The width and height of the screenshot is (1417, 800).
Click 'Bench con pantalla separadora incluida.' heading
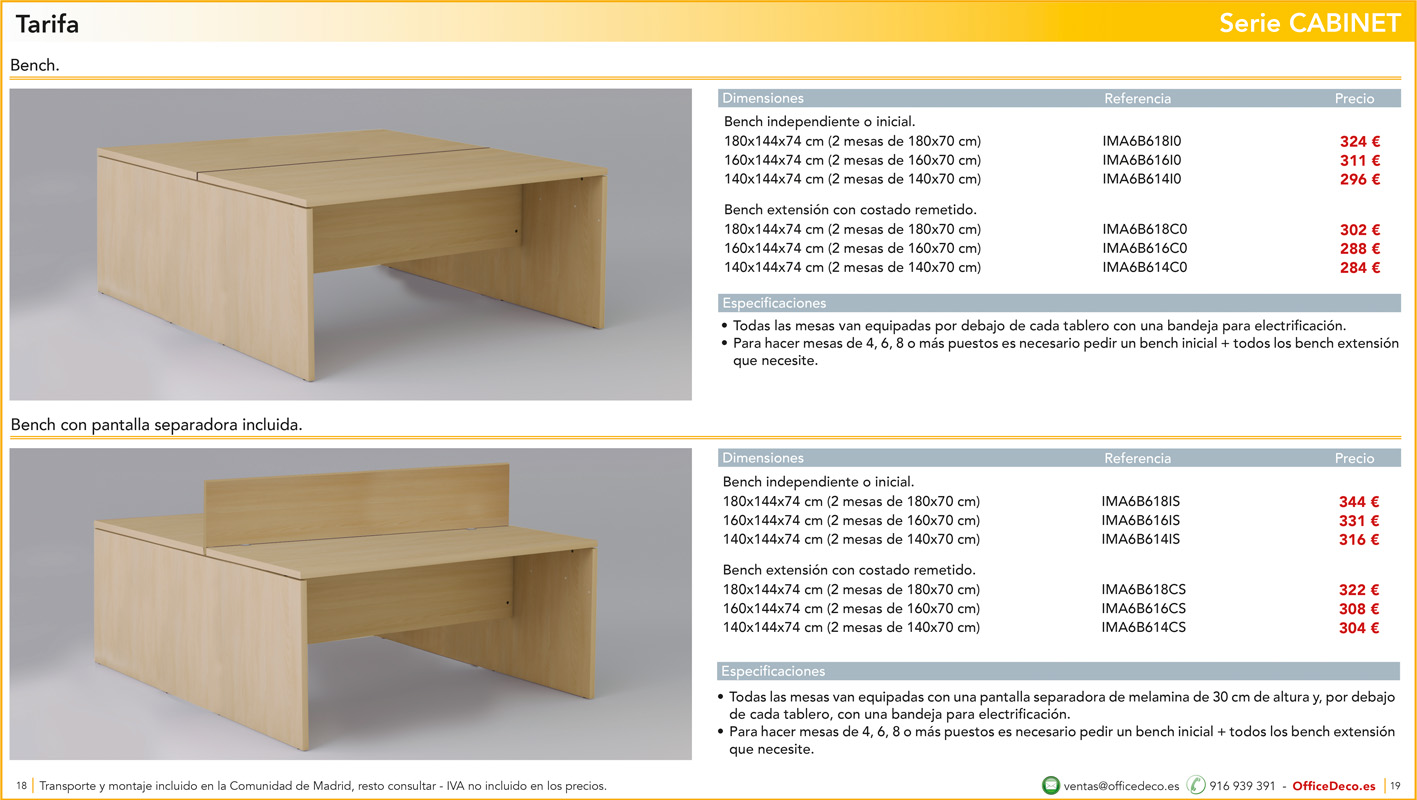(157, 425)
